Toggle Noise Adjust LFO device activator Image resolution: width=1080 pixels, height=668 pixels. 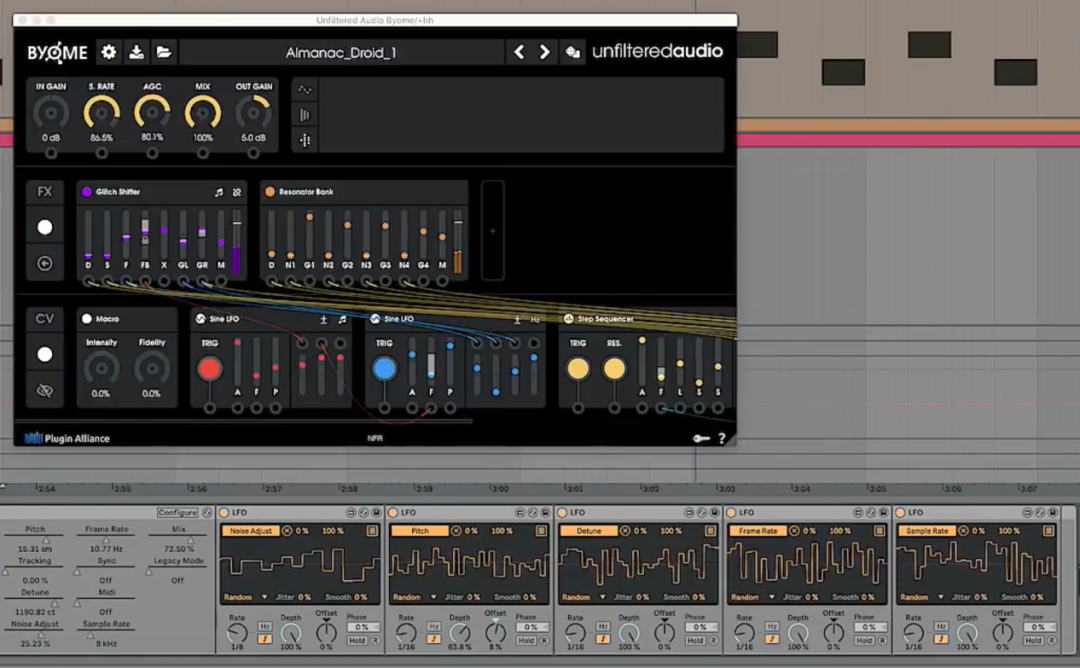coord(224,512)
